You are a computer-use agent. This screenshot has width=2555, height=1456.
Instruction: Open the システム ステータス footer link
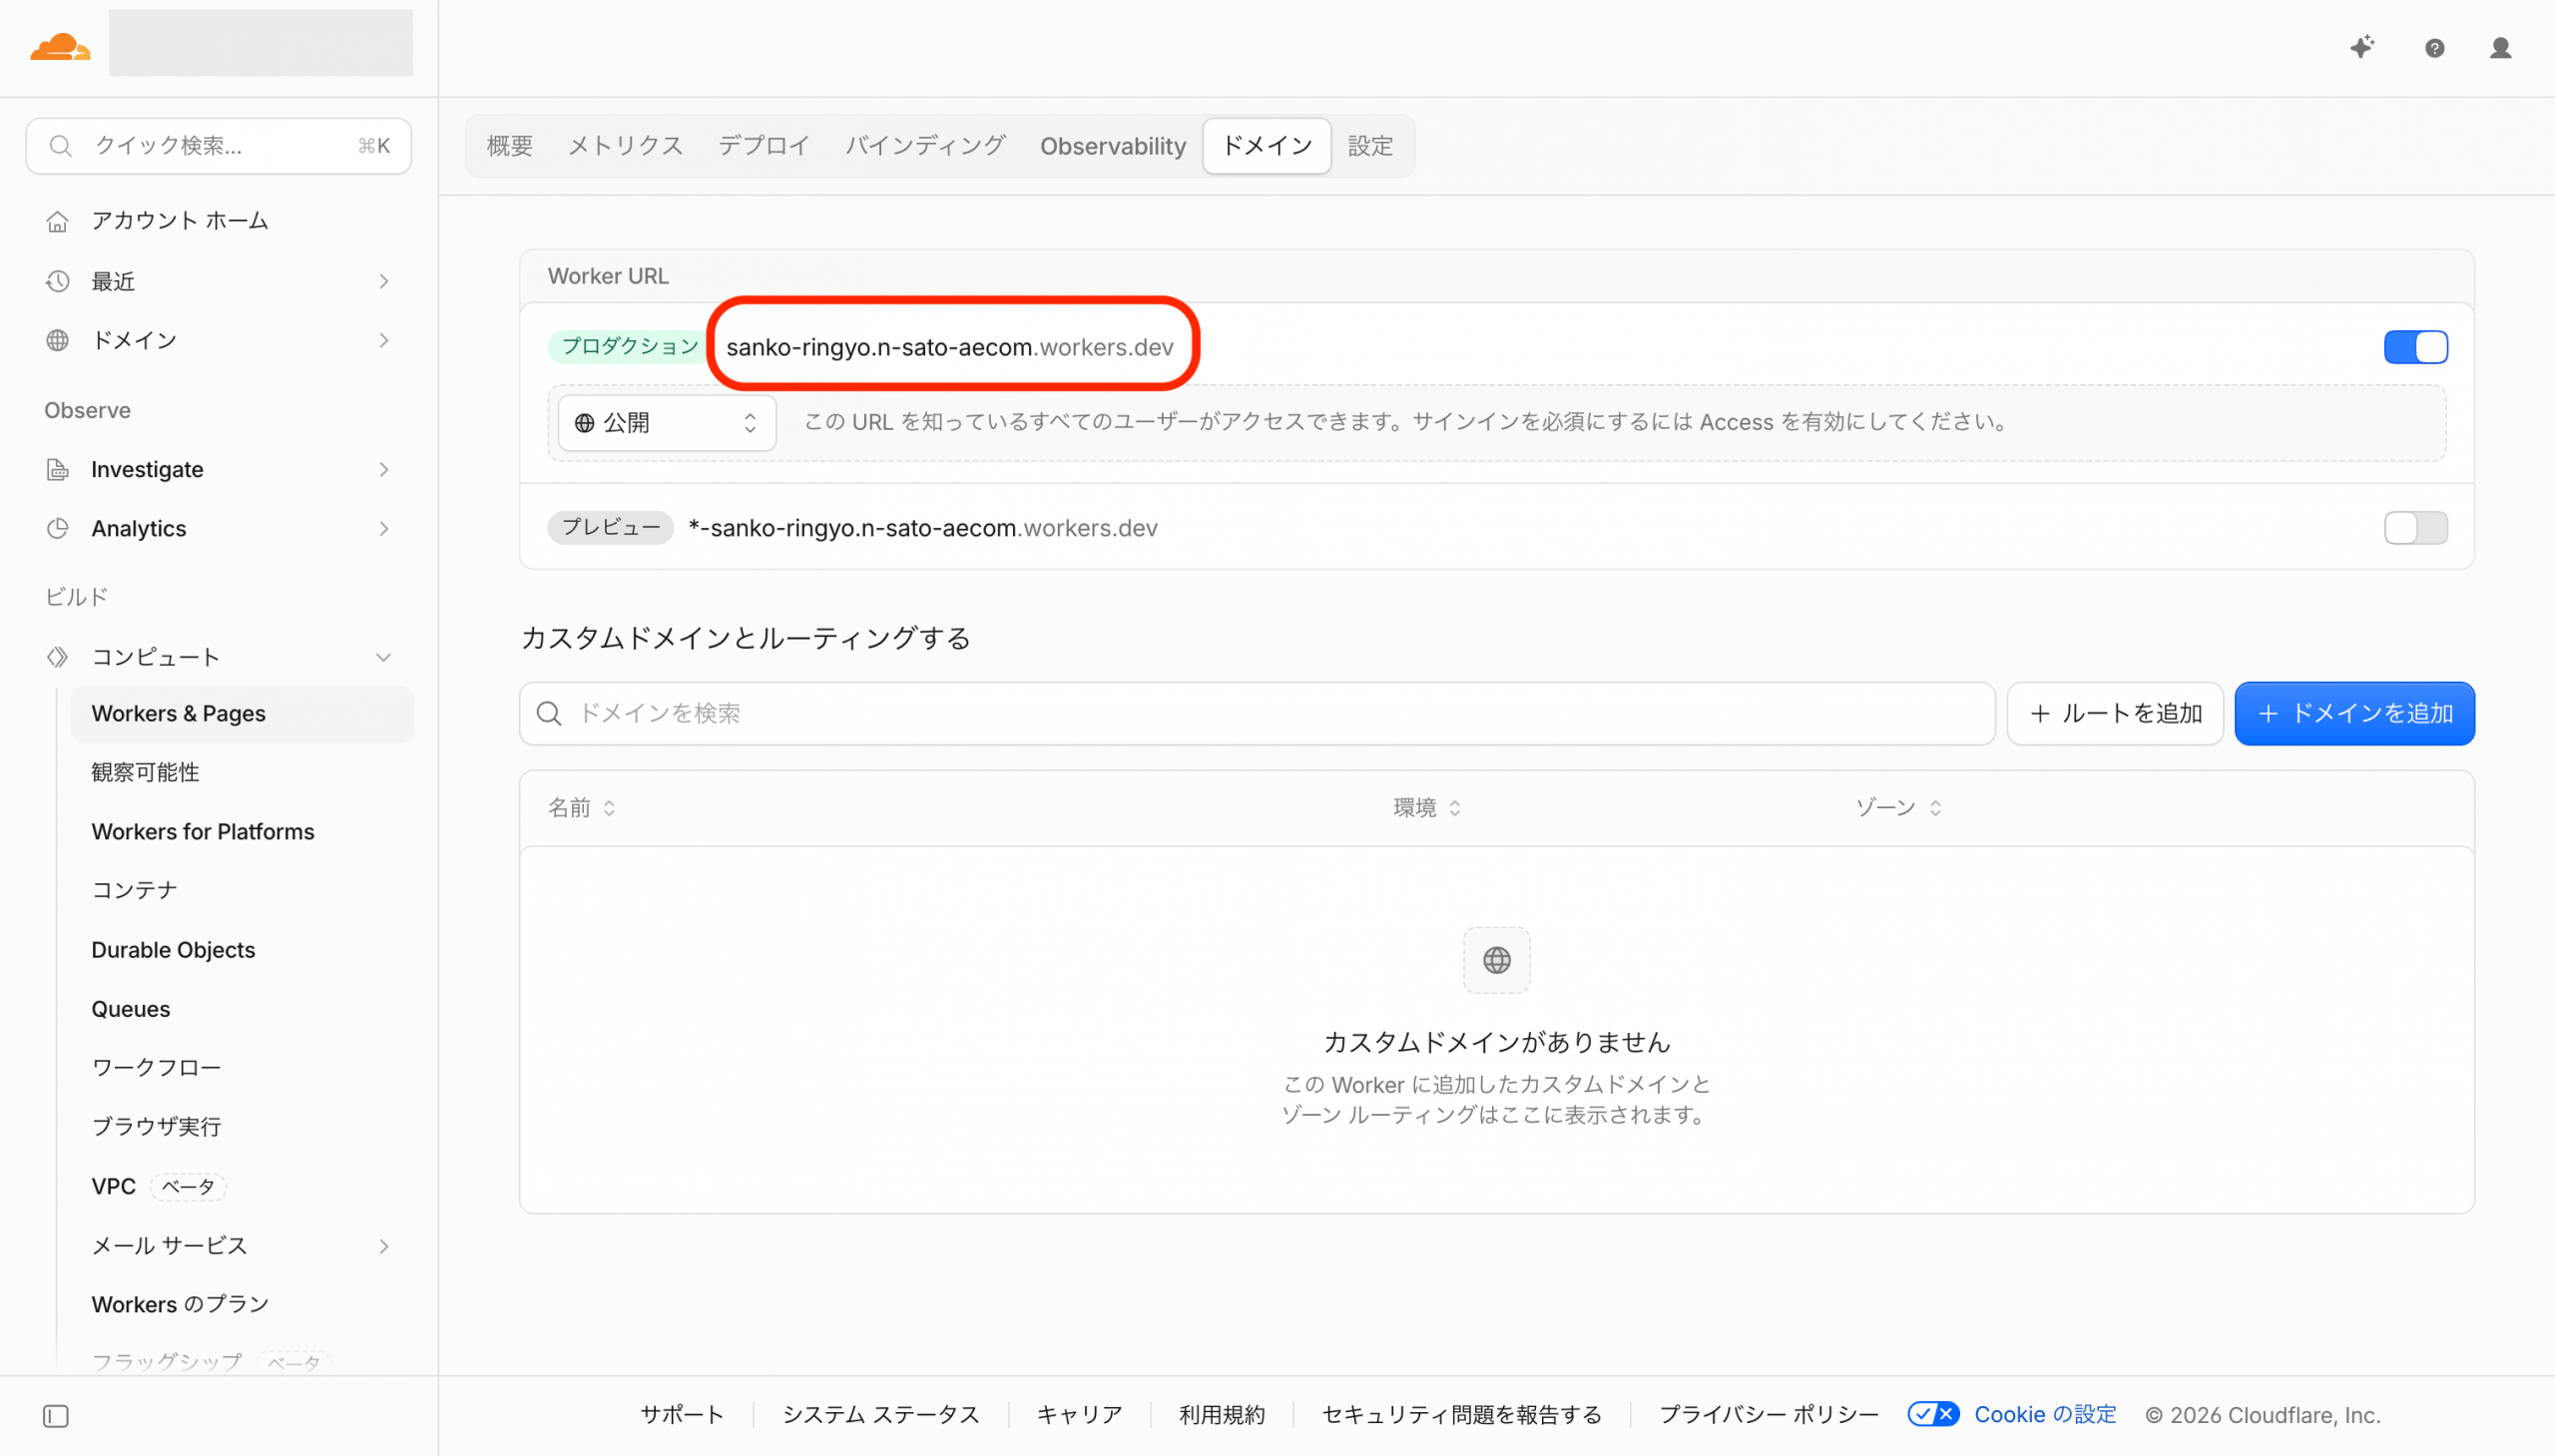(x=881, y=1414)
